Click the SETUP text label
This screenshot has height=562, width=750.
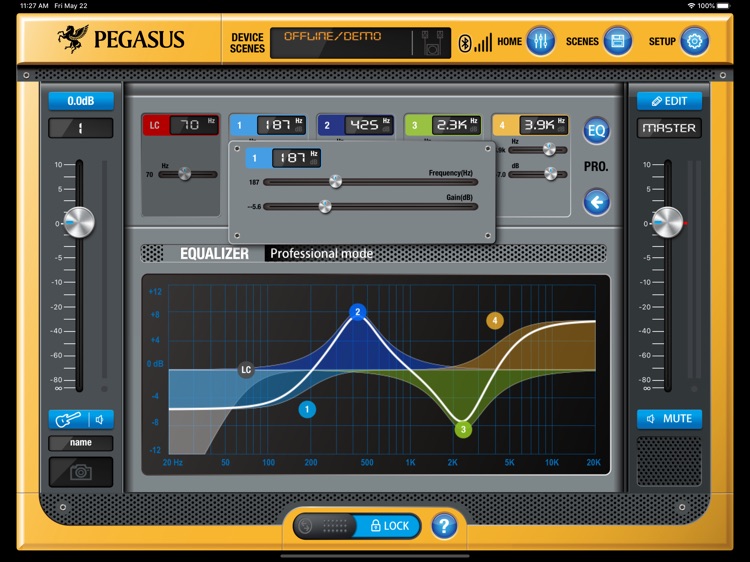click(662, 42)
